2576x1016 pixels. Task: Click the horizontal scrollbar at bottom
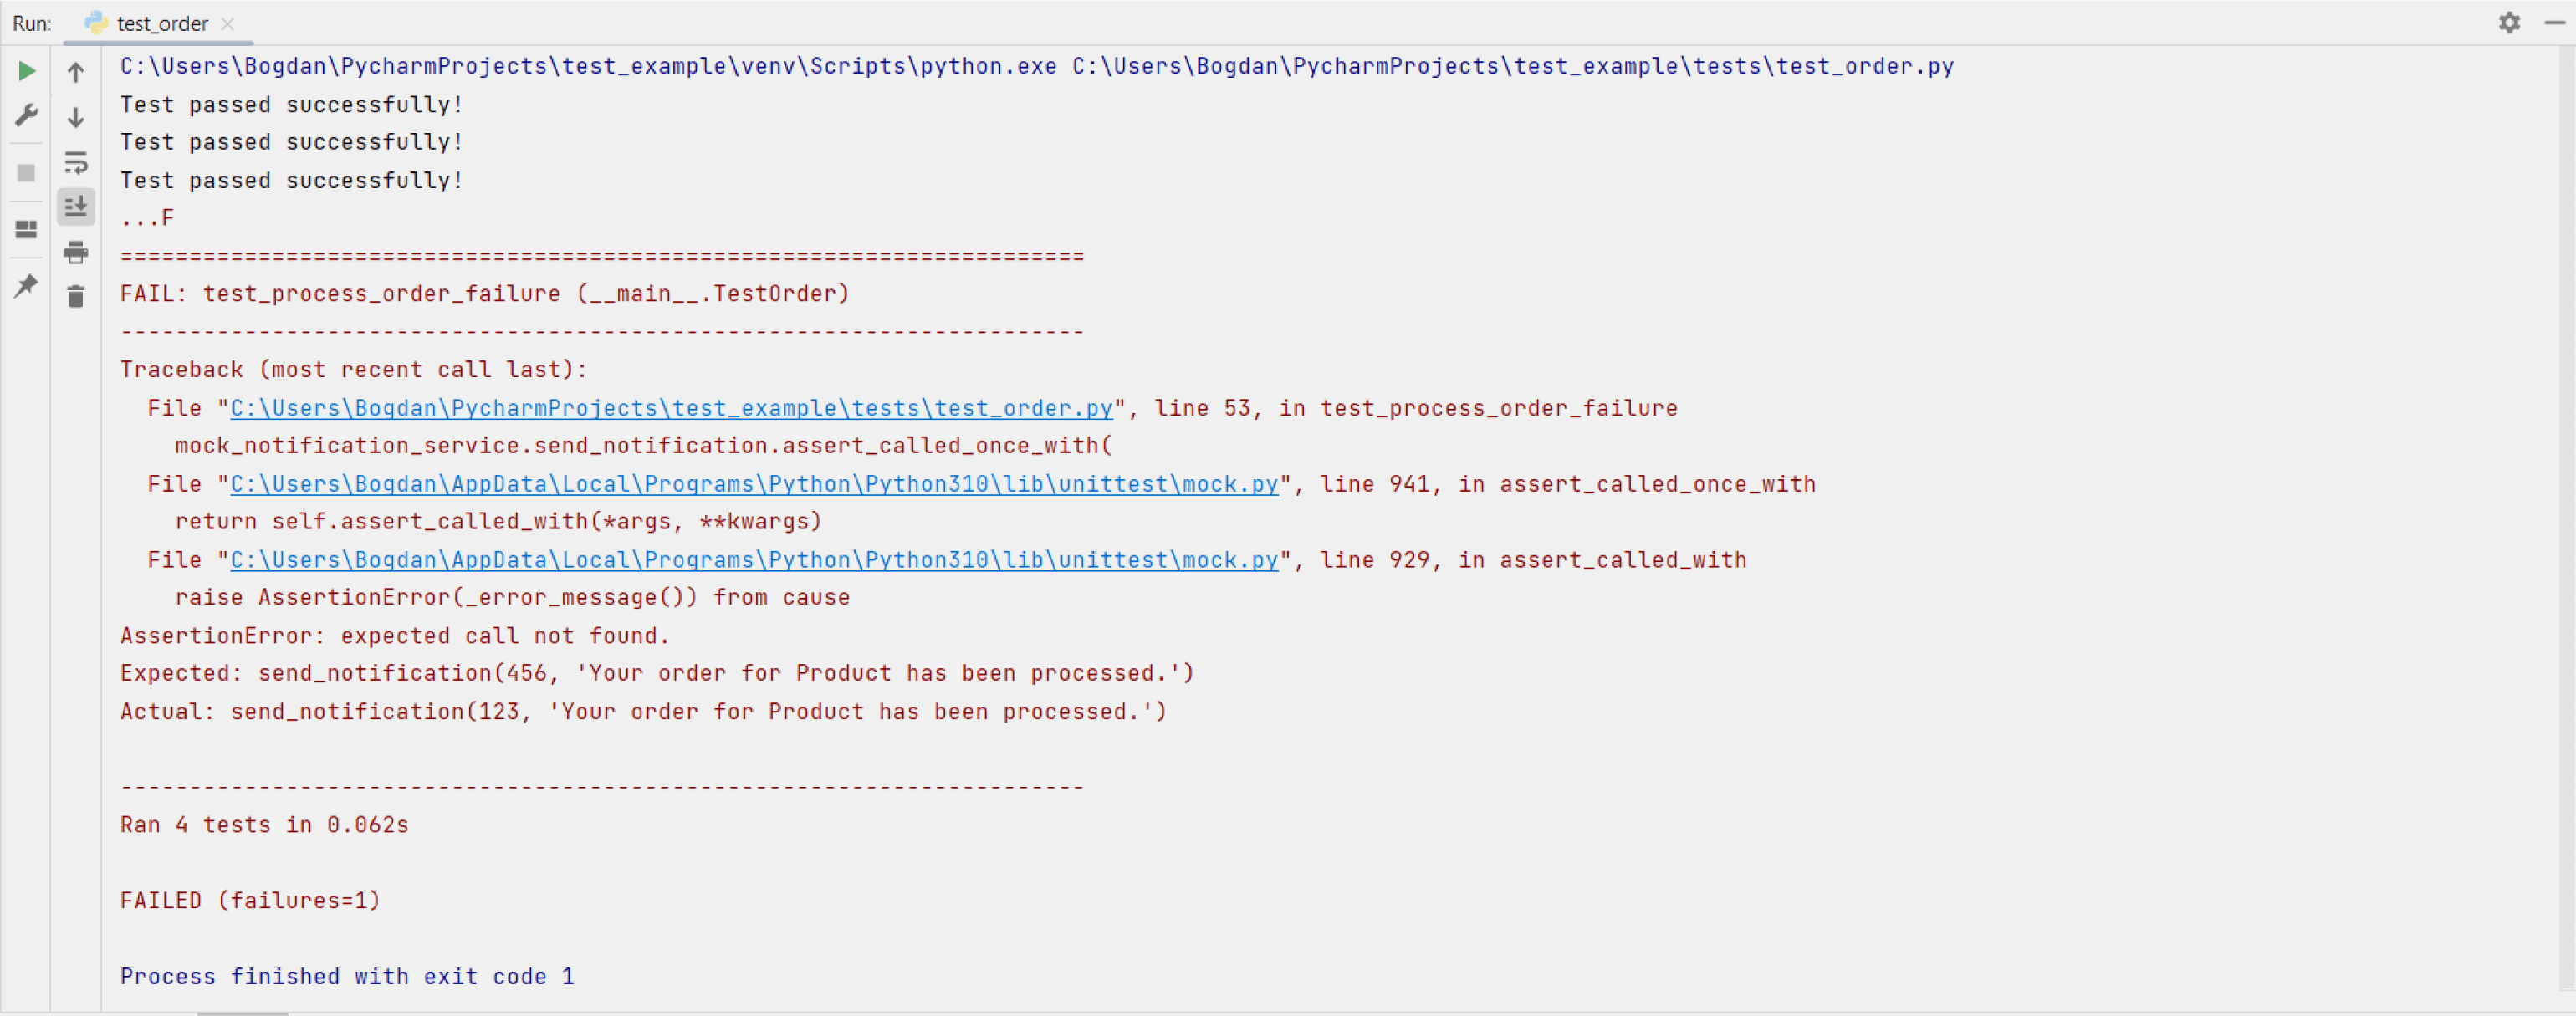[242, 1013]
